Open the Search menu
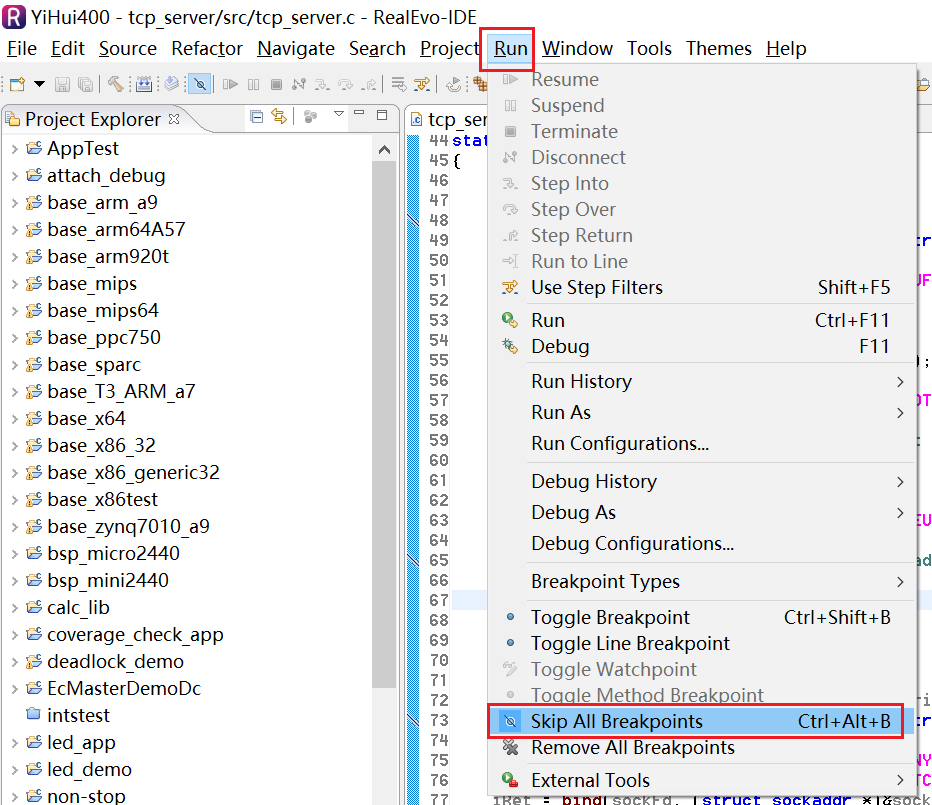The image size is (932, 805). click(x=377, y=49)
